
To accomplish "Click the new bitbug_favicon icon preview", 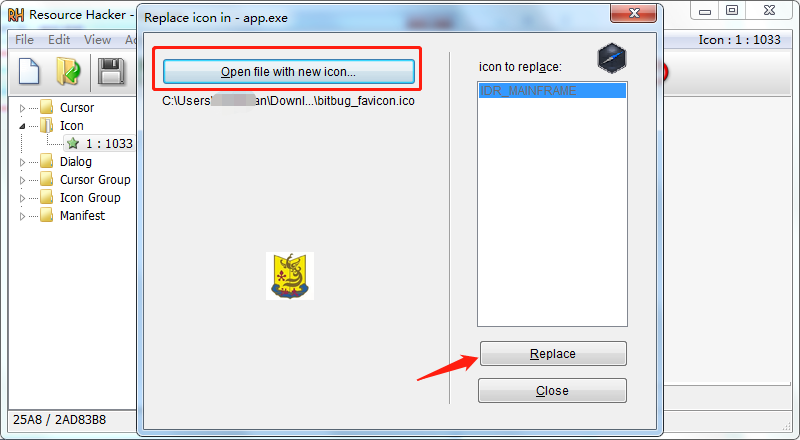I will coord(290,276).
